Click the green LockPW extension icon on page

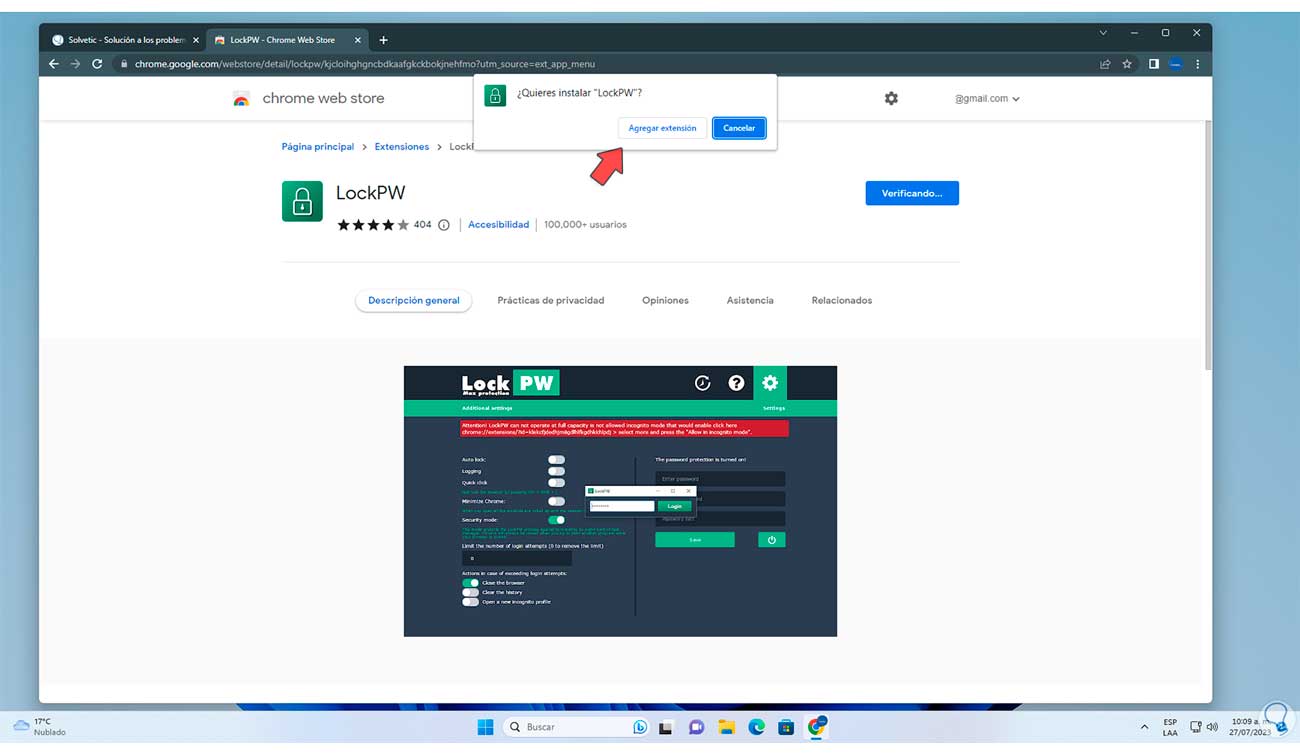point(302,201)
